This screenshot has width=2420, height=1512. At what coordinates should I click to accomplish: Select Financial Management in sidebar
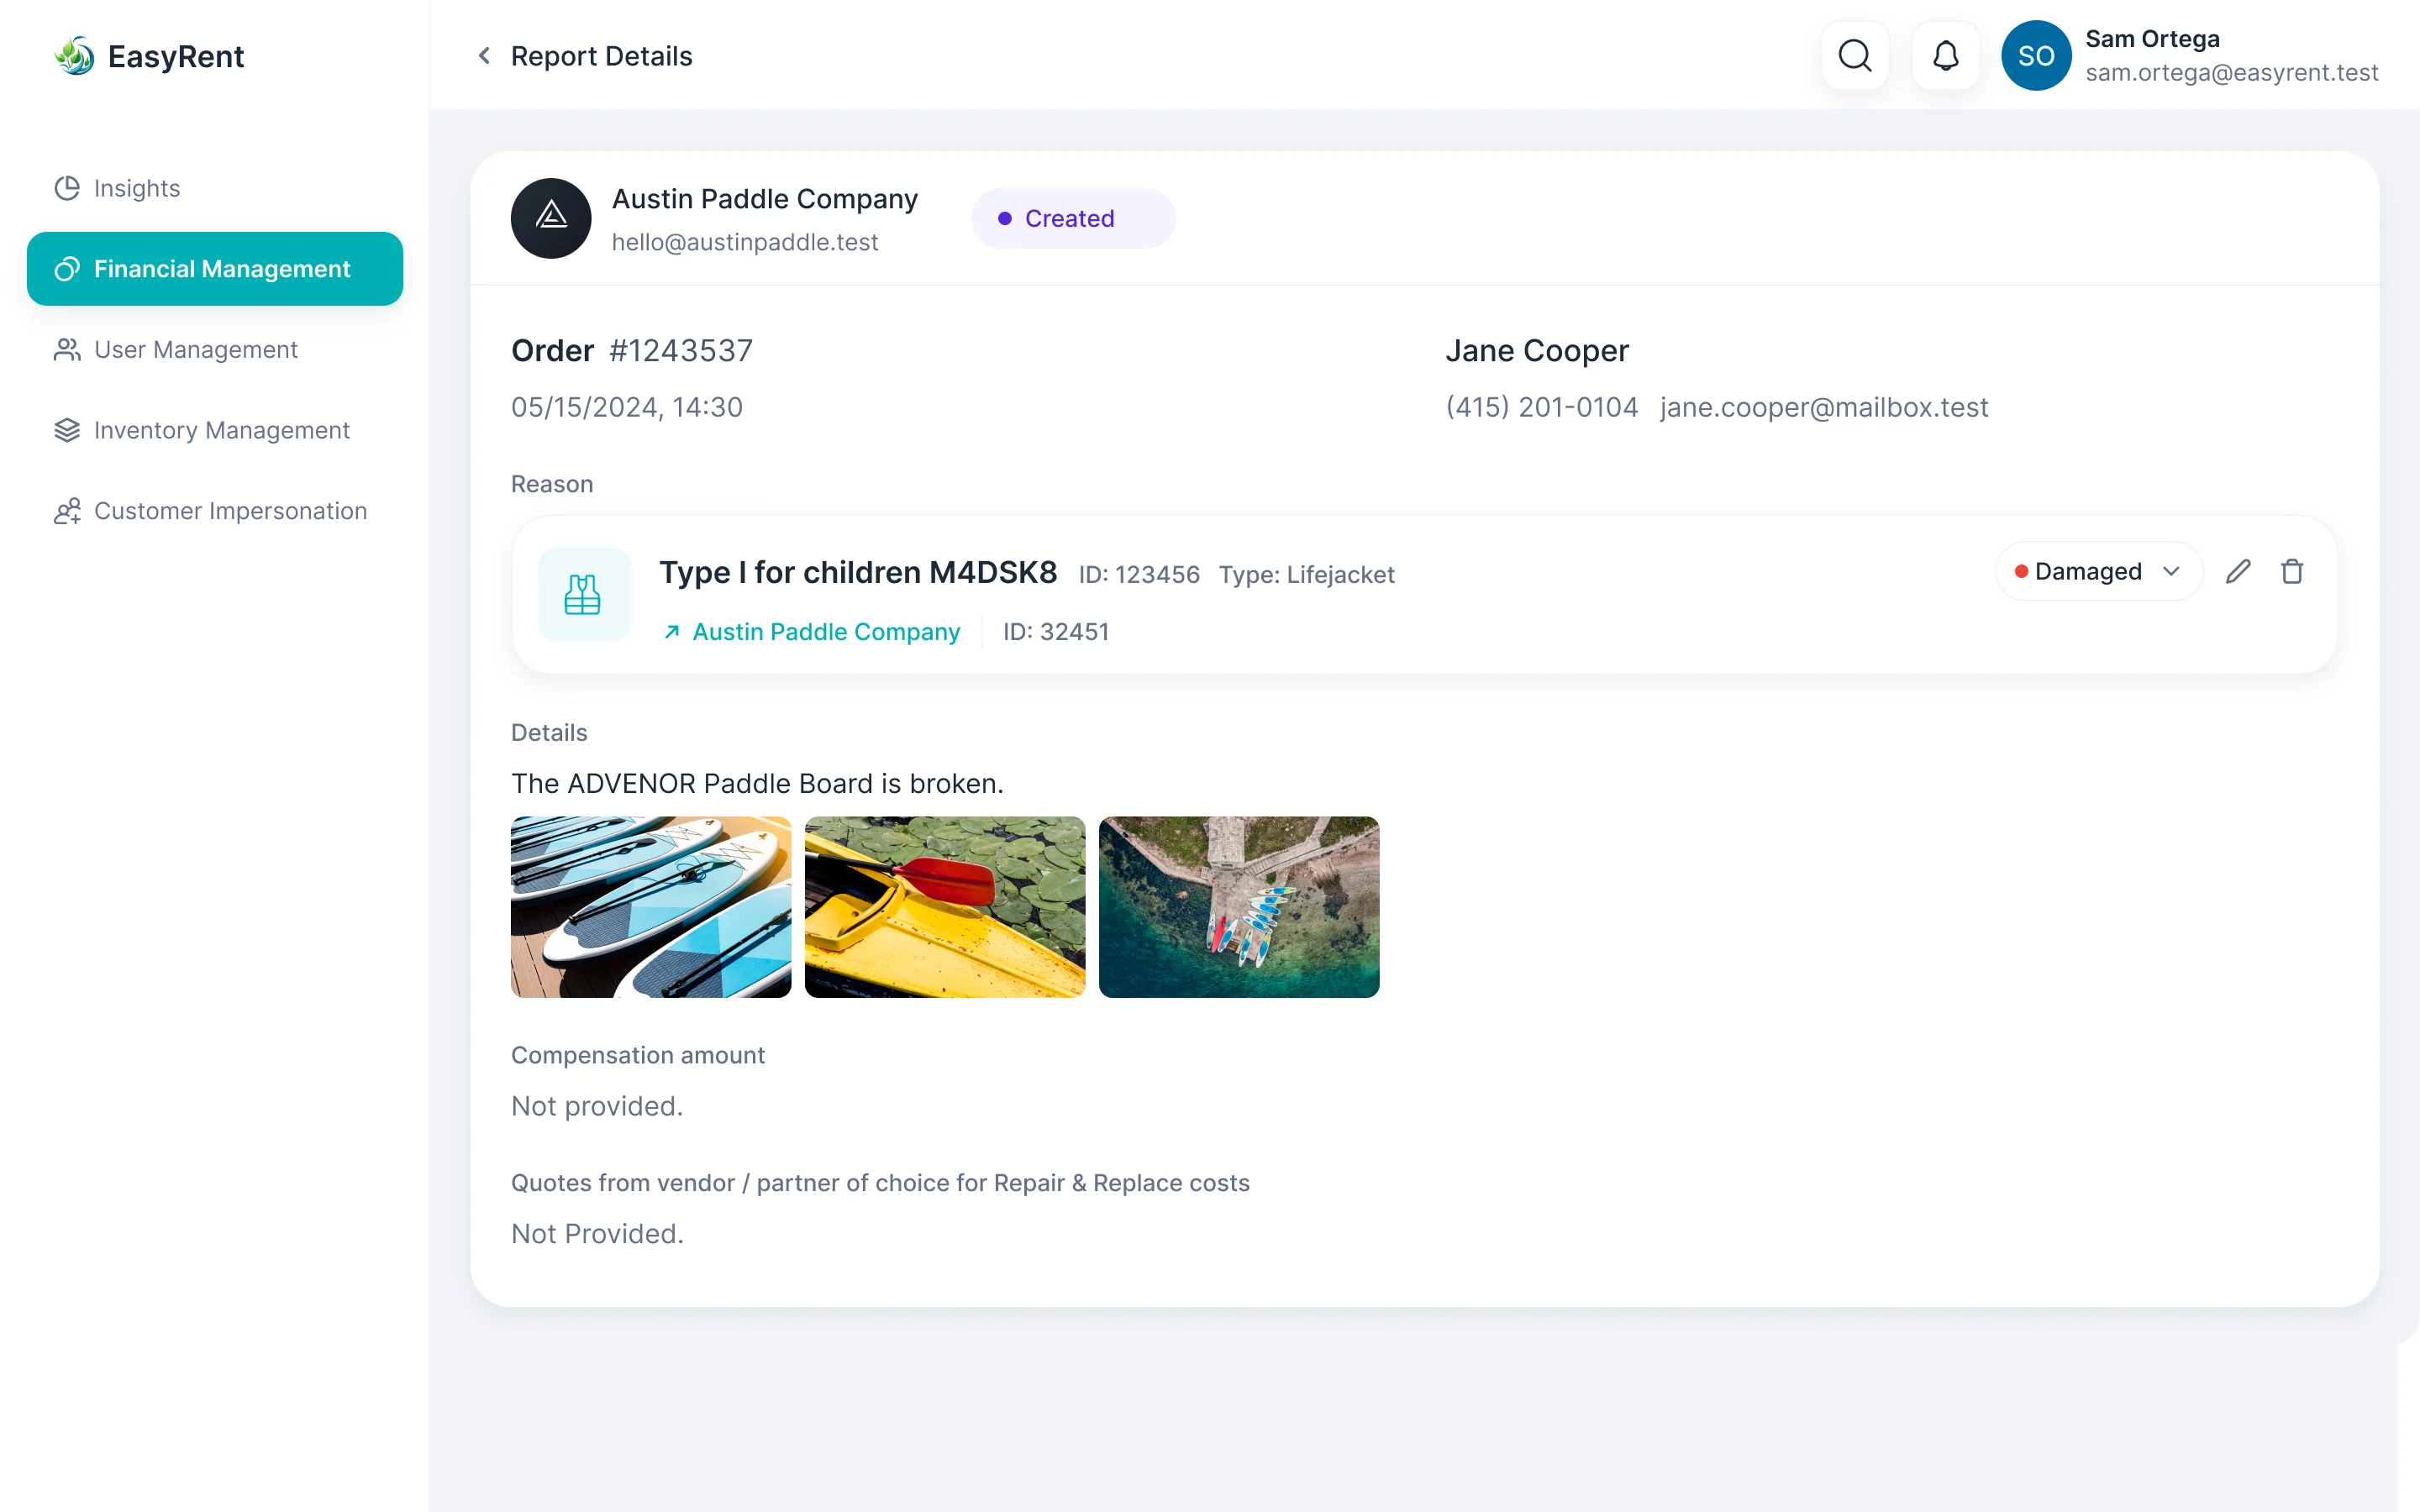(x=215, y=269)
